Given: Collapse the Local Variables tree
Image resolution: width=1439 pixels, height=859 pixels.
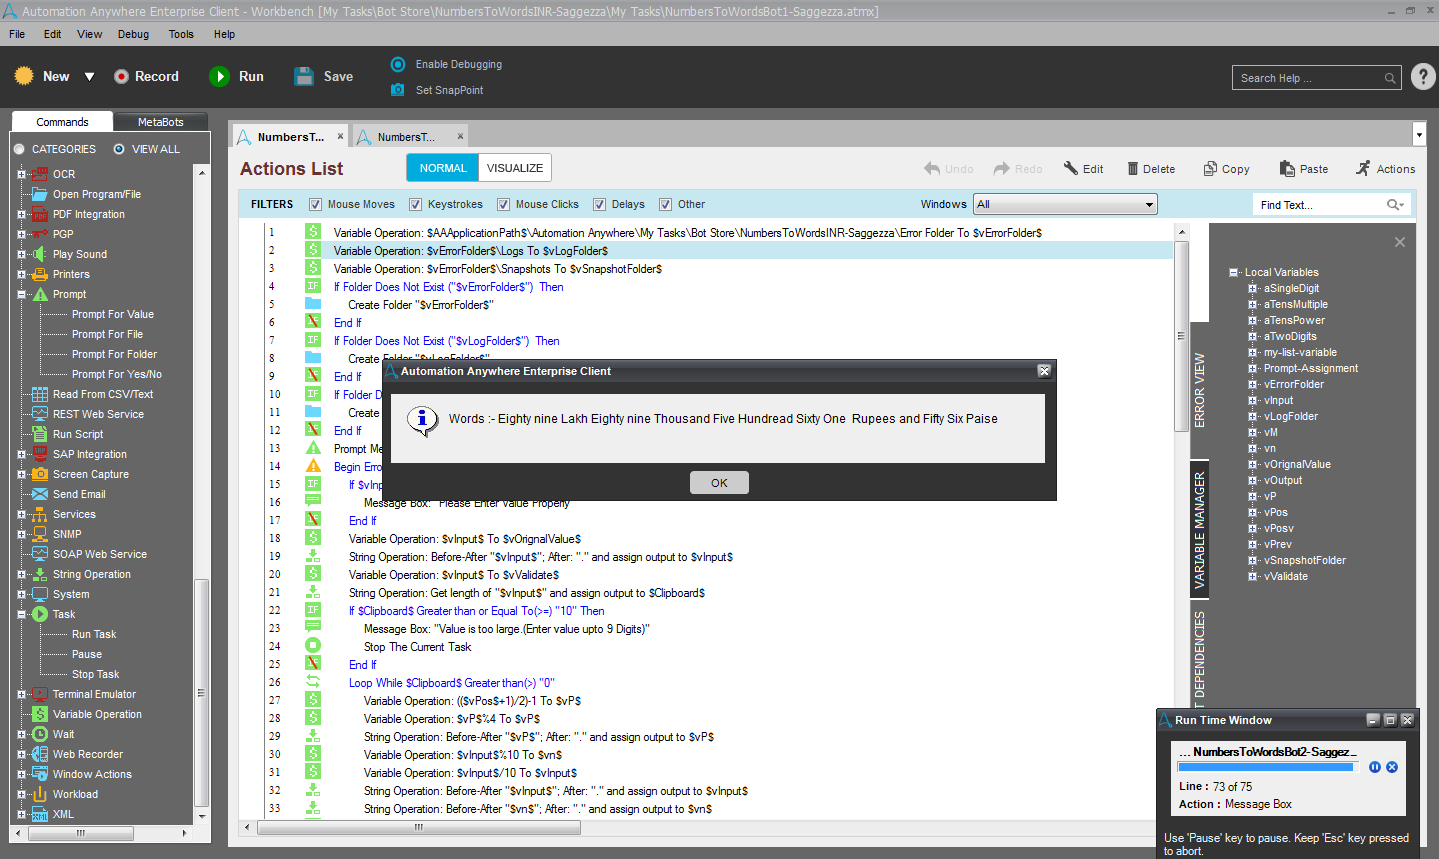Looking at the screenshot, I should (x=1234, y=273).
